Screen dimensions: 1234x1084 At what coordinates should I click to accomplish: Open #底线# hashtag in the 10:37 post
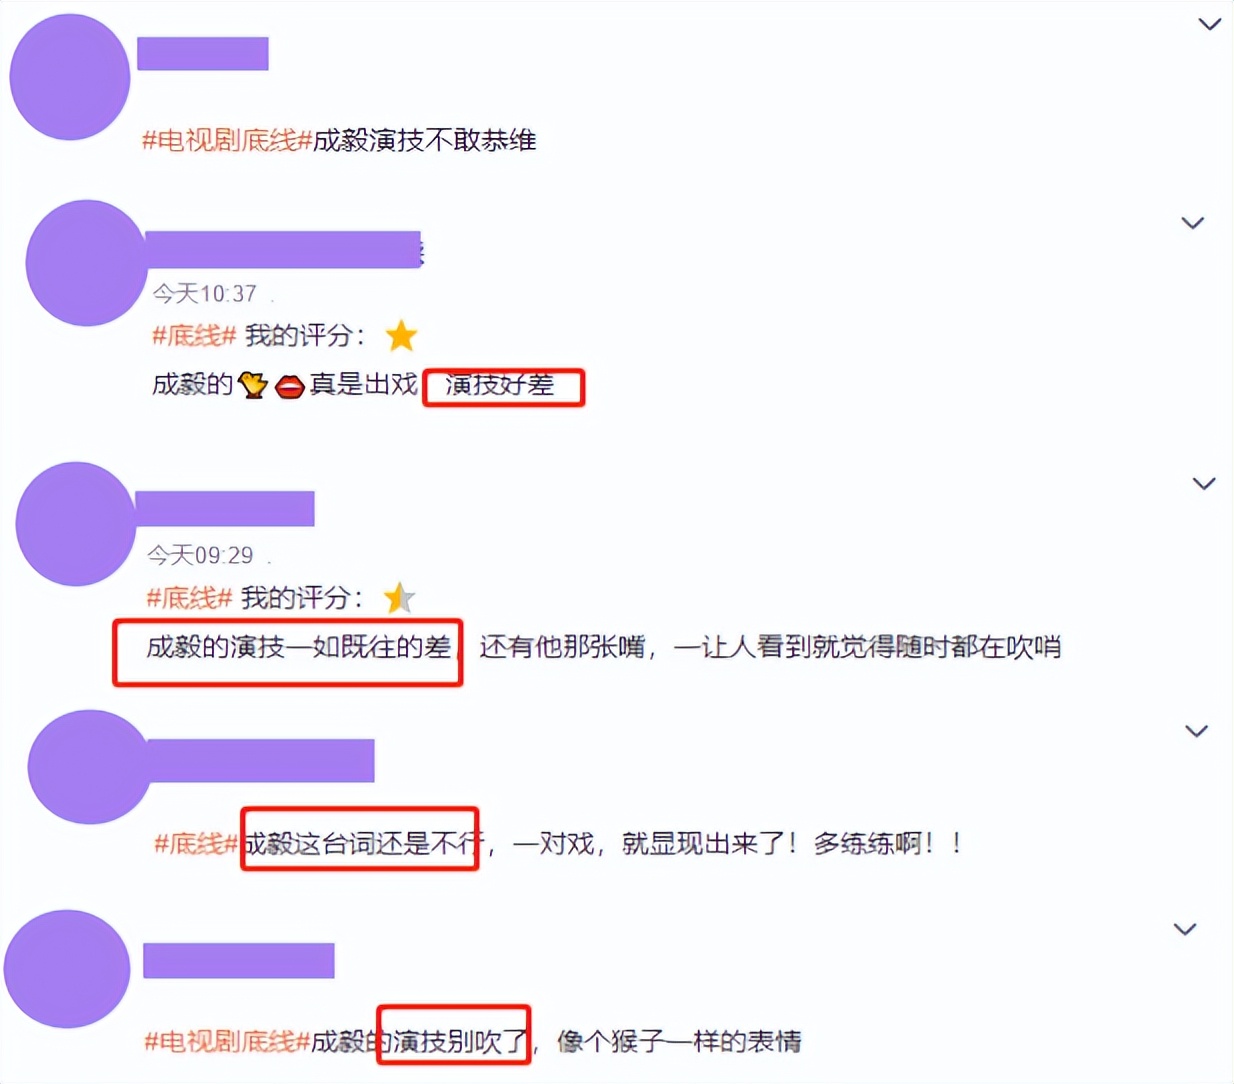tap(193, 336)
